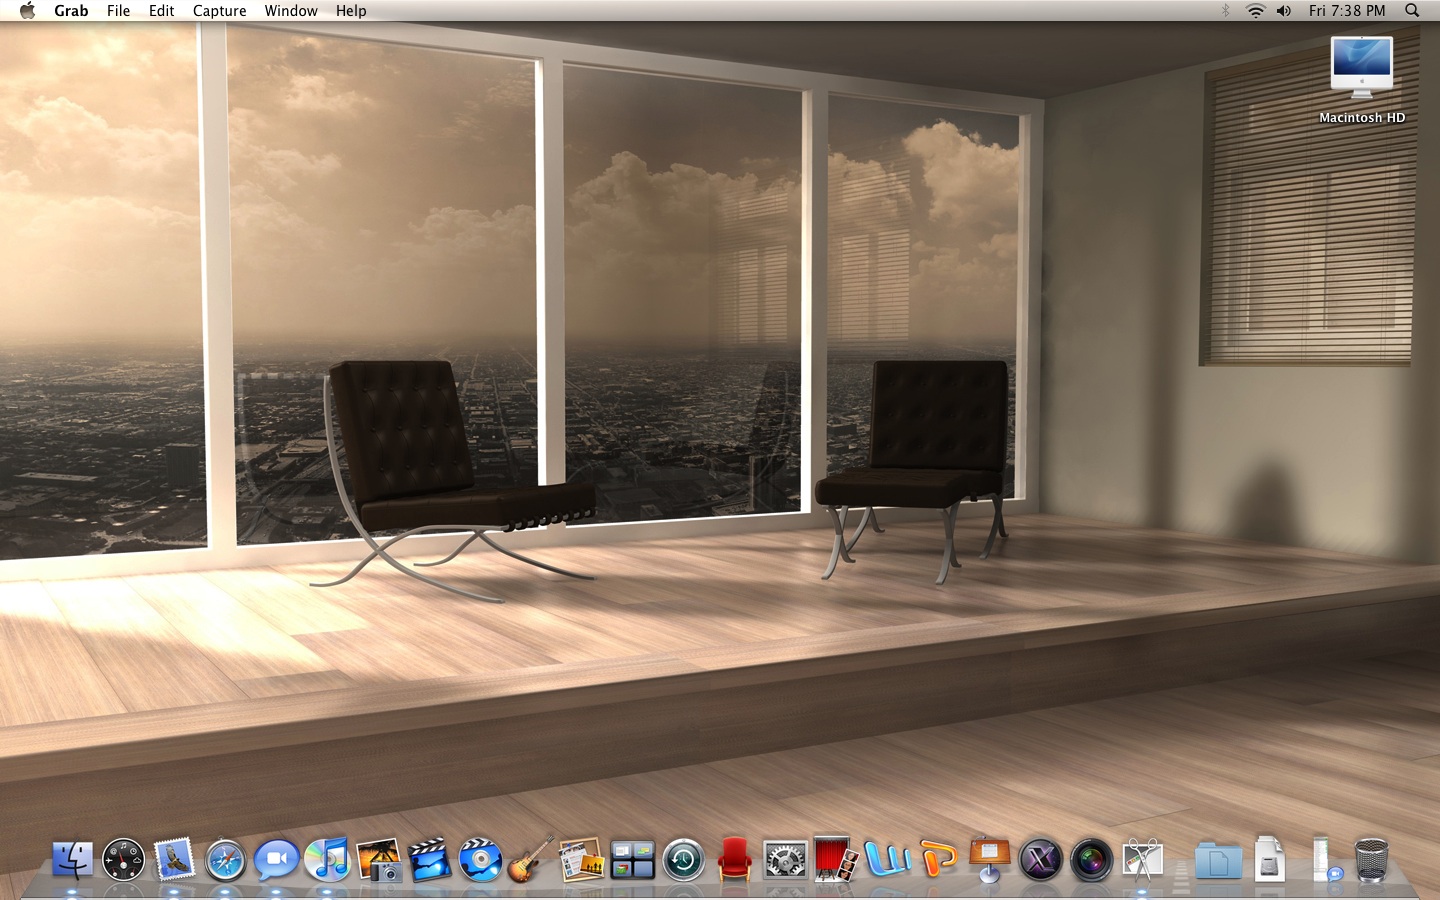Launch Dashboard from the Dock
Screen dimensions: 1440x900
click(123, 859)
